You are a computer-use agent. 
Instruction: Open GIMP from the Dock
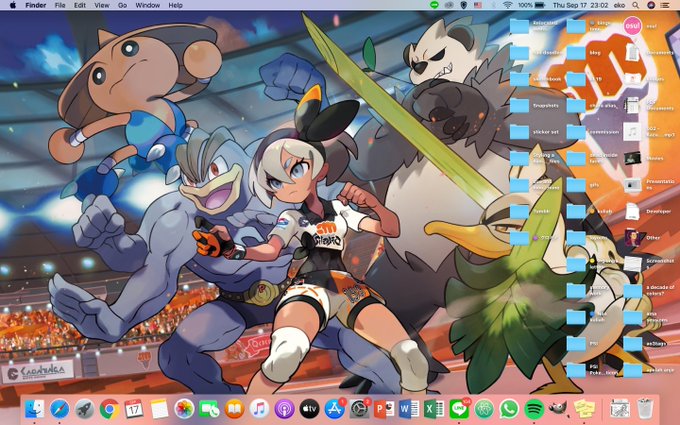559,409
